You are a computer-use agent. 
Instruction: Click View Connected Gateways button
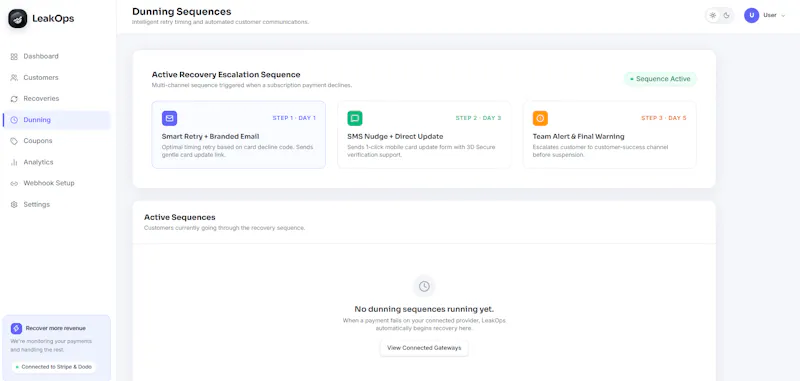click(x=424, y=348)
